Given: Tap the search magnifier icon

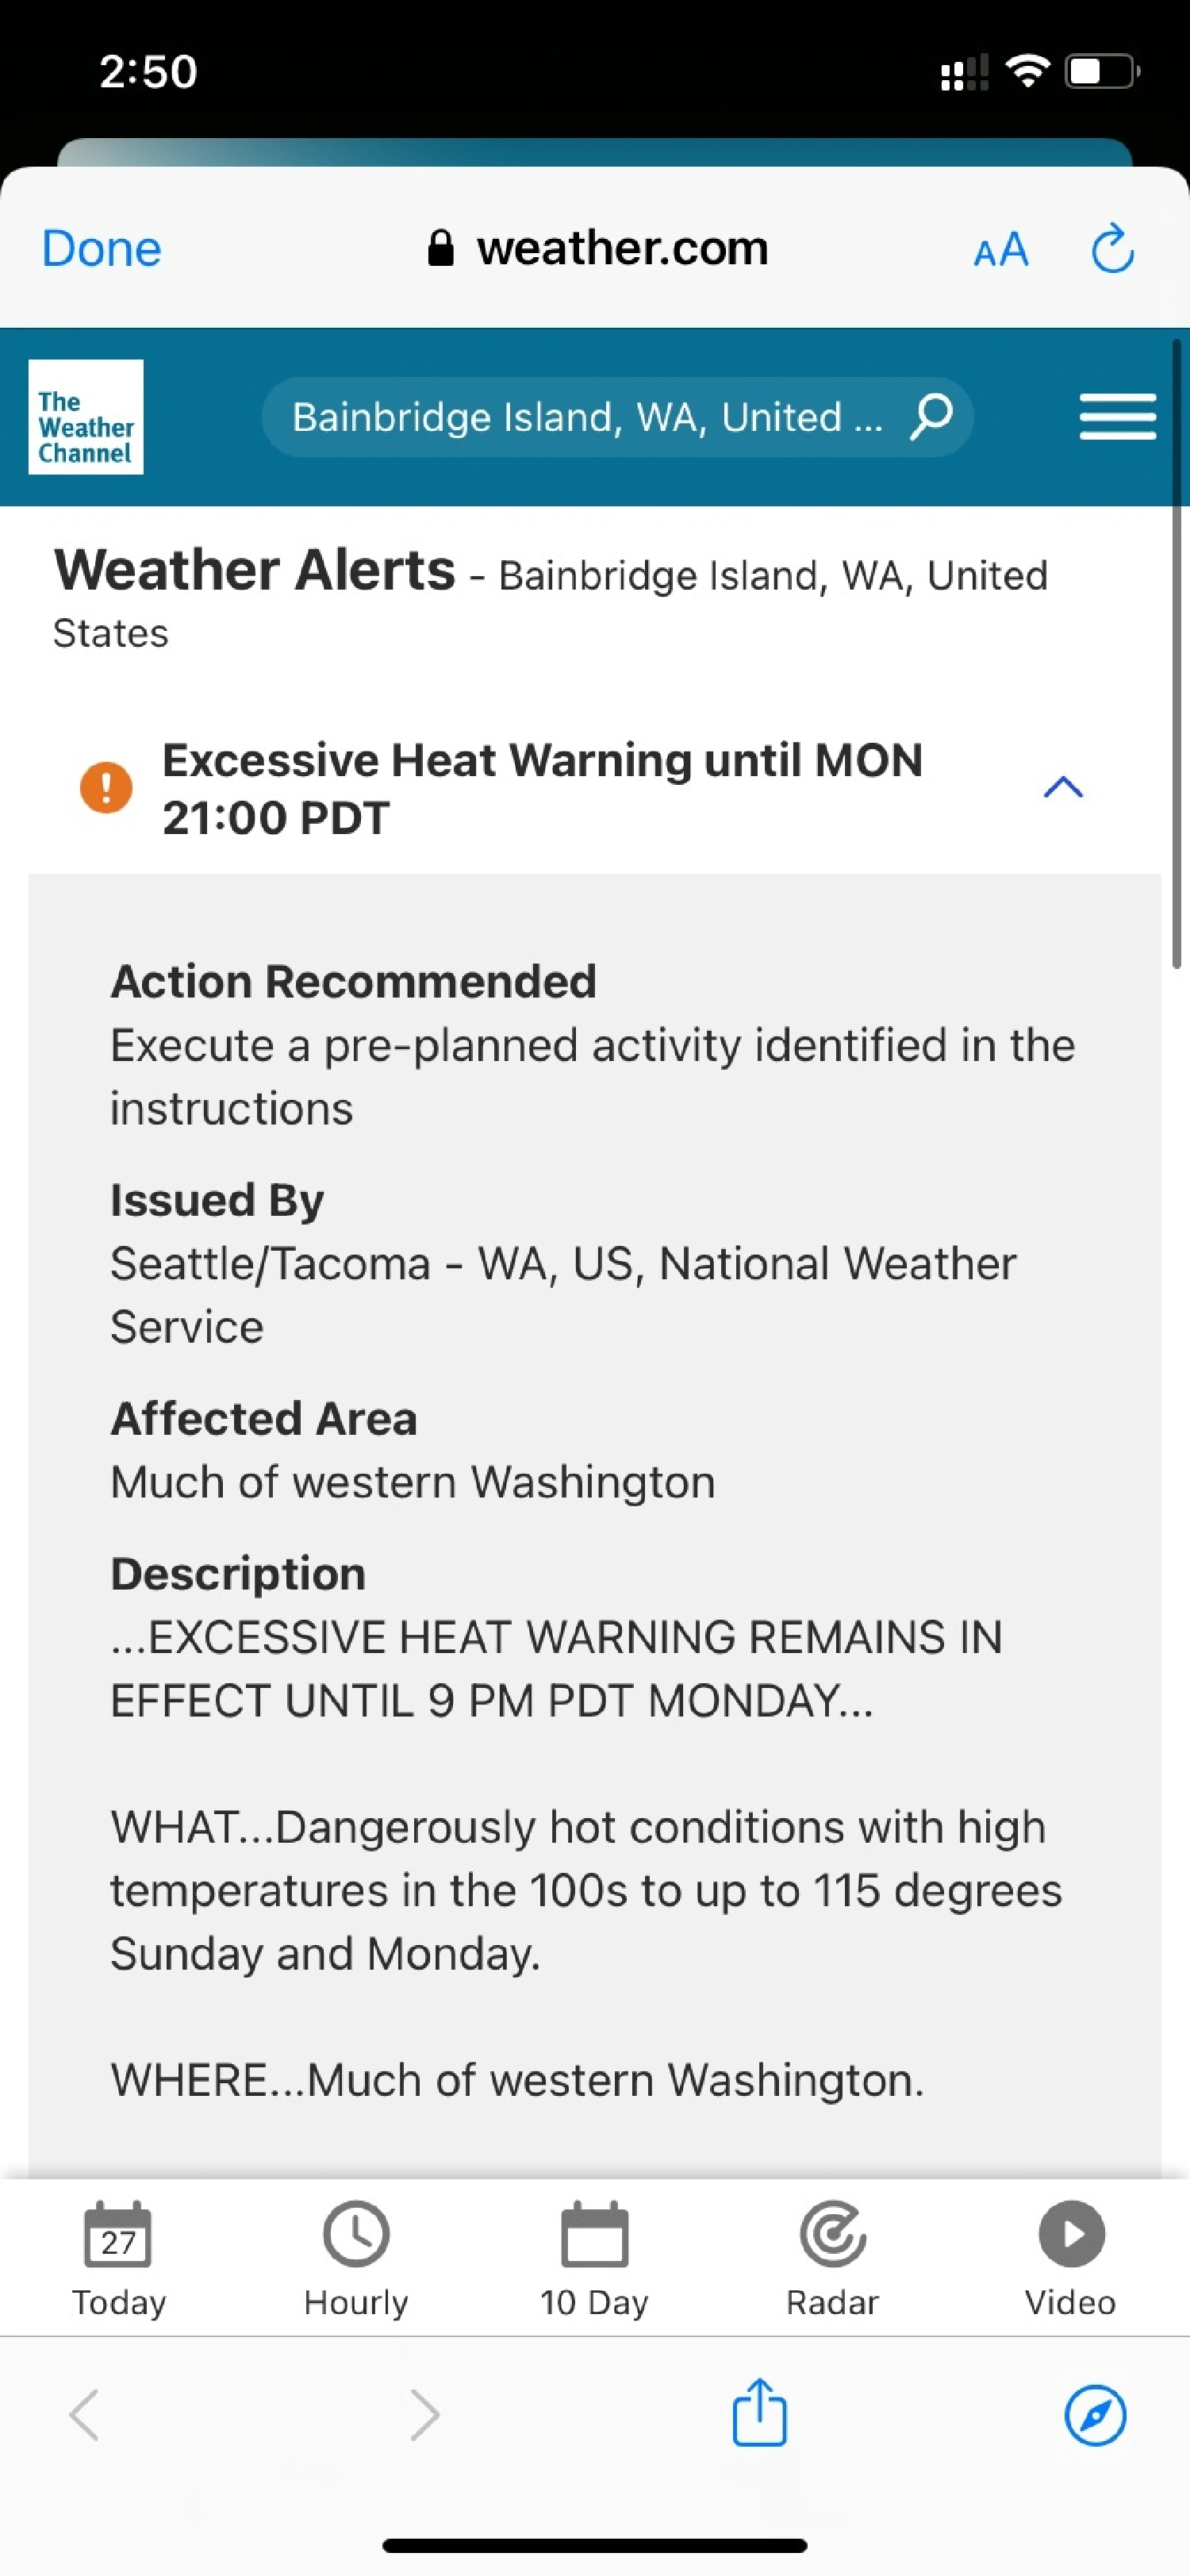Looking at the screenshot, I should click(x=931, y=416).
